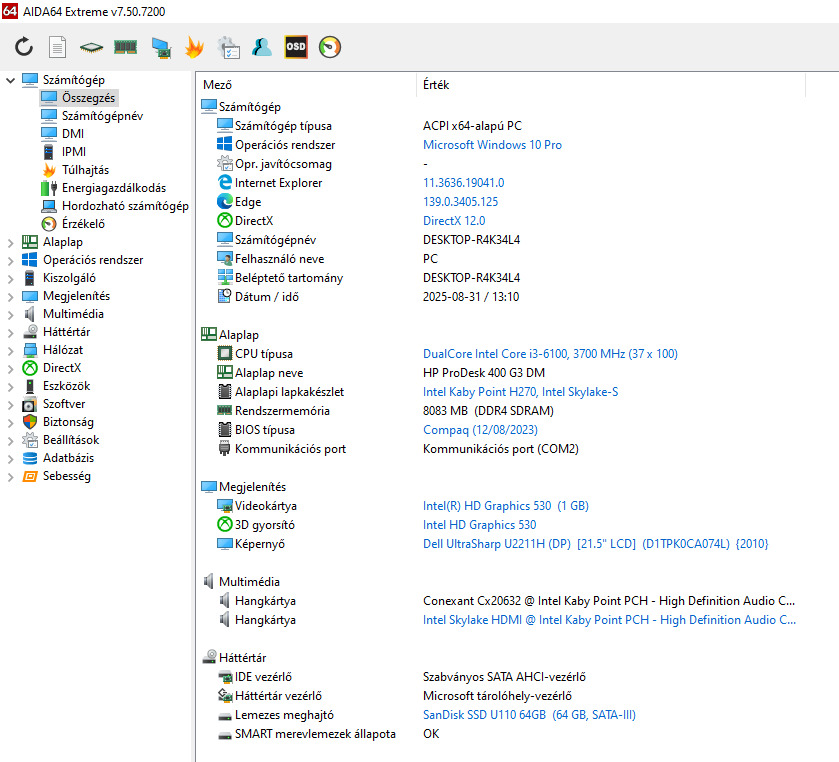839x762 pixels.
Task: Launch the flame stability test icon
Action: (x=194, y=47)
